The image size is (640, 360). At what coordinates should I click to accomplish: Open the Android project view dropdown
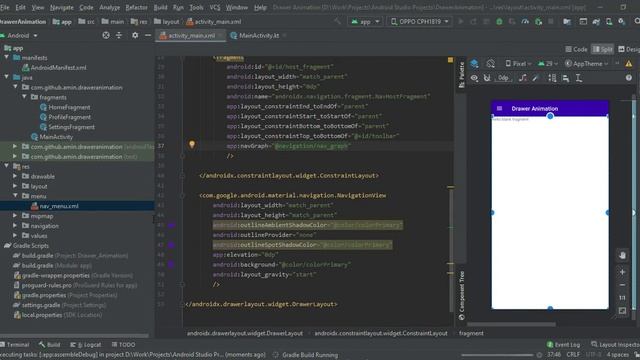pos(19,36)
